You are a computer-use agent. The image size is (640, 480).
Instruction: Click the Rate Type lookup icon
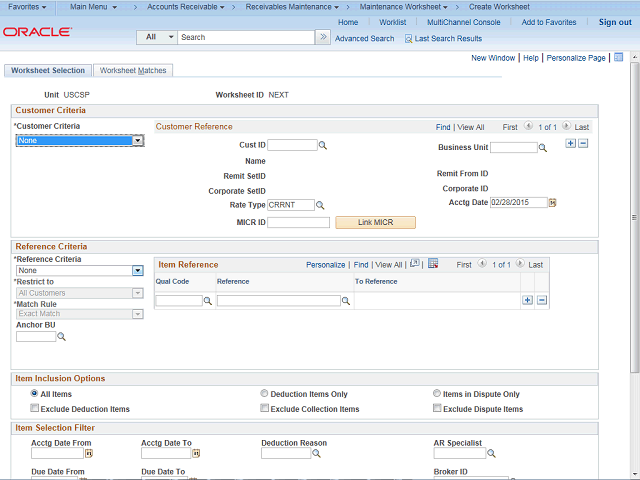pos(321,205)
